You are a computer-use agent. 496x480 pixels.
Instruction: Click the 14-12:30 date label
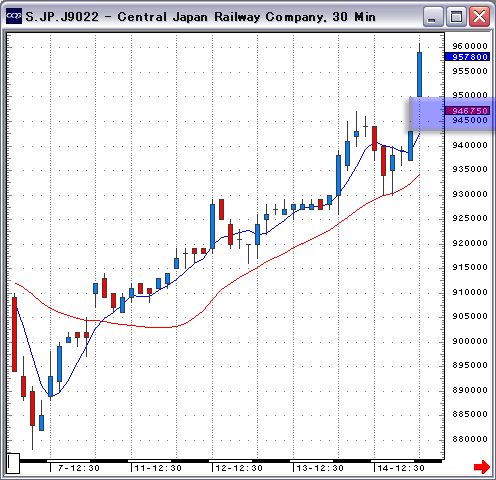[401, 468]
